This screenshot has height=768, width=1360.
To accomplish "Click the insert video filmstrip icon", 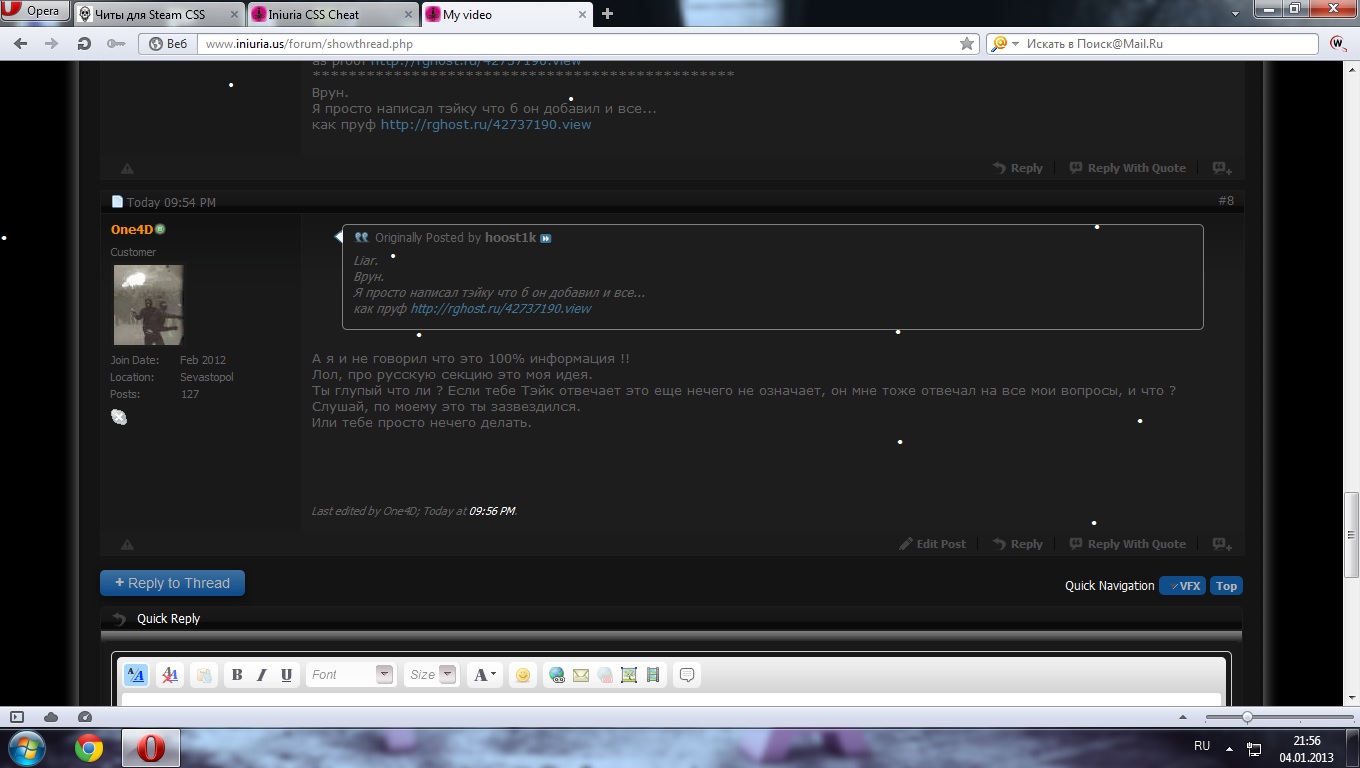I will coord(653,675).
